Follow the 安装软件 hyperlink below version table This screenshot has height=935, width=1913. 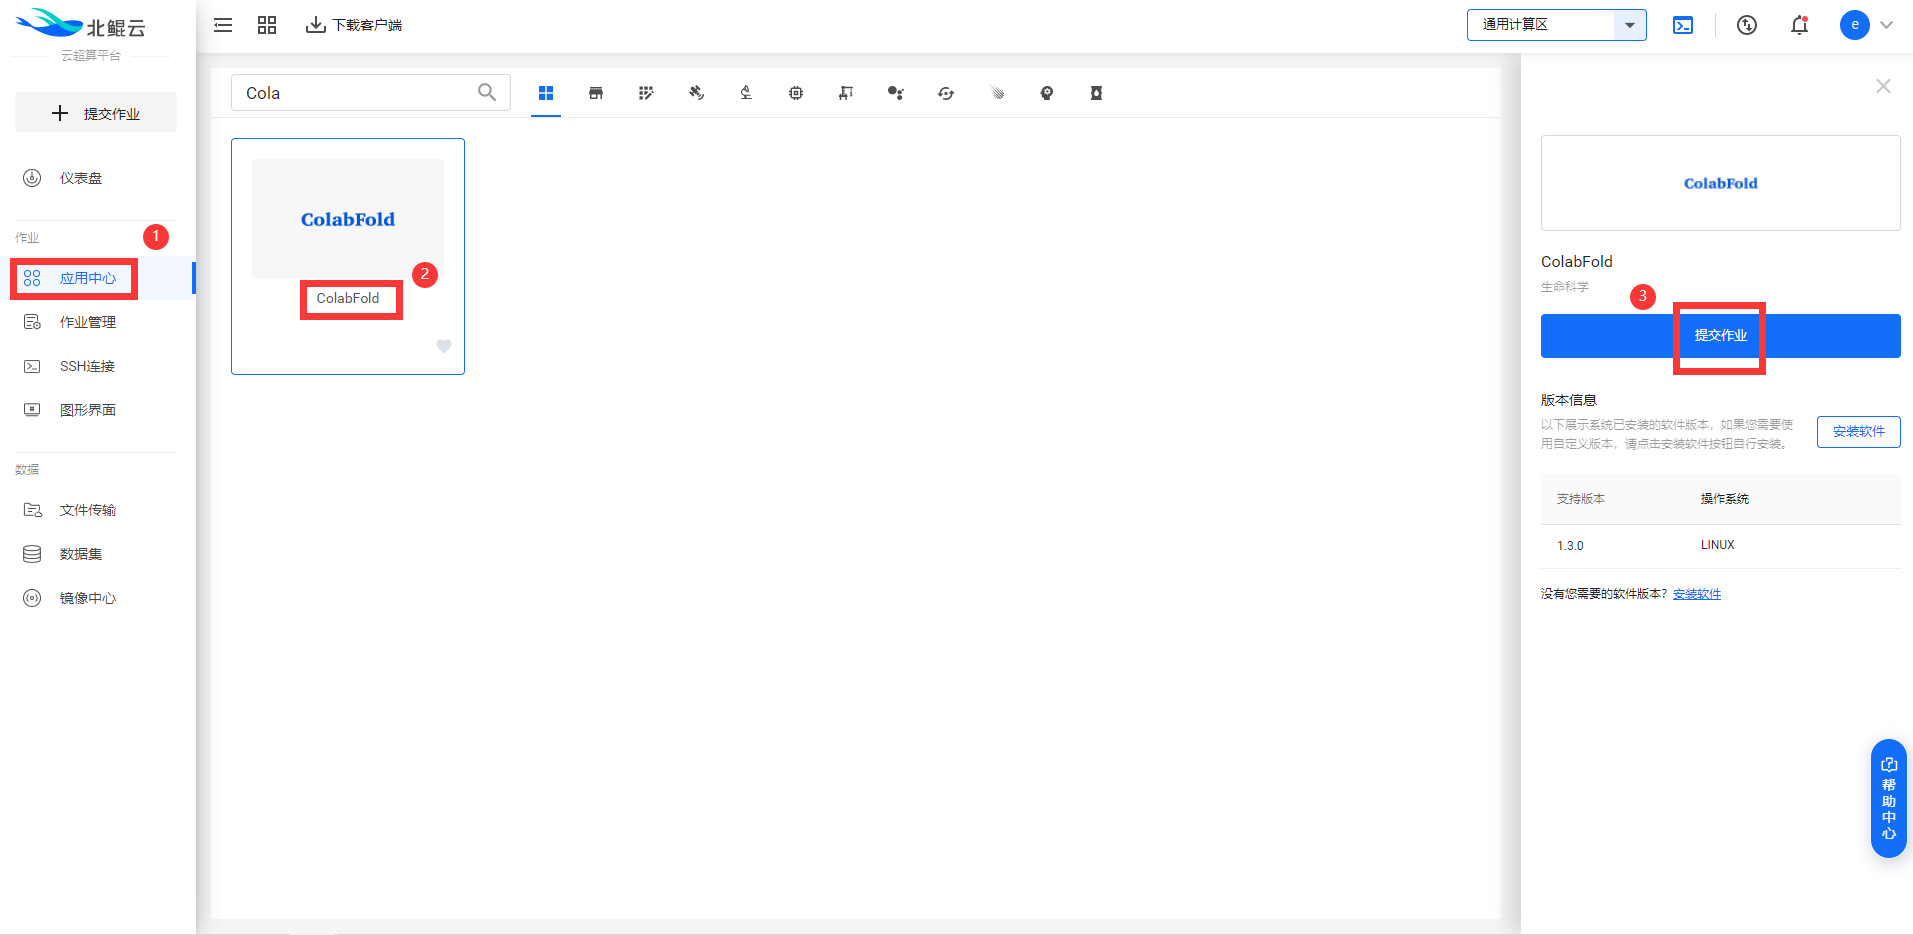click(1697, 594)
